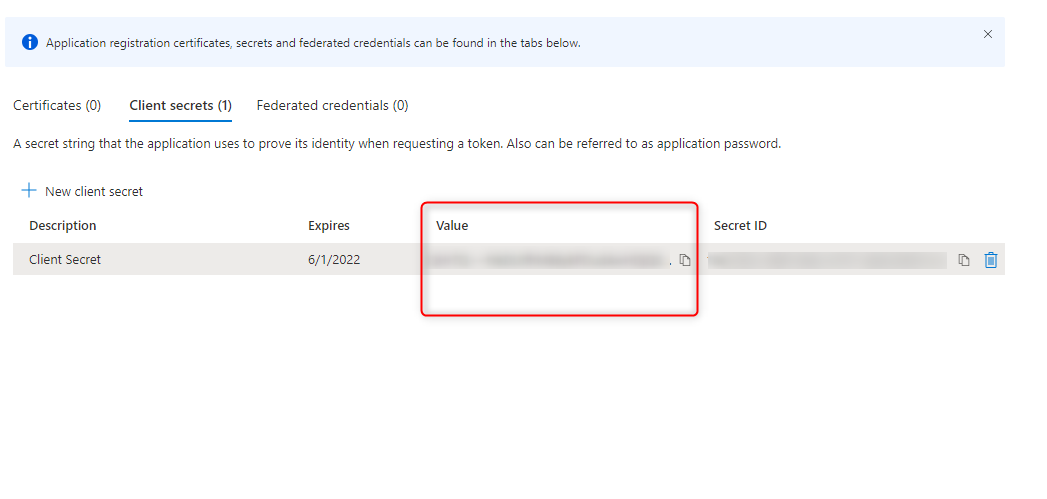Switch to the Certificates tab
1047x499 pixels.
(x=57, y=105)
